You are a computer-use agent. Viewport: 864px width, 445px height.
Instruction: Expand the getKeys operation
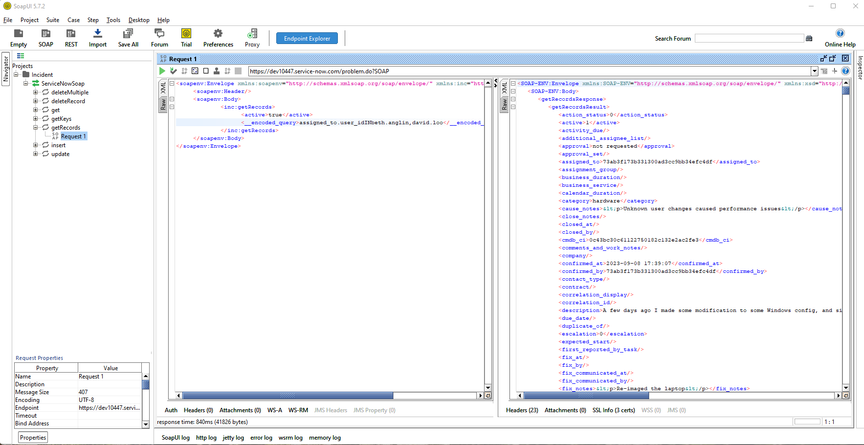pos(35,118)
